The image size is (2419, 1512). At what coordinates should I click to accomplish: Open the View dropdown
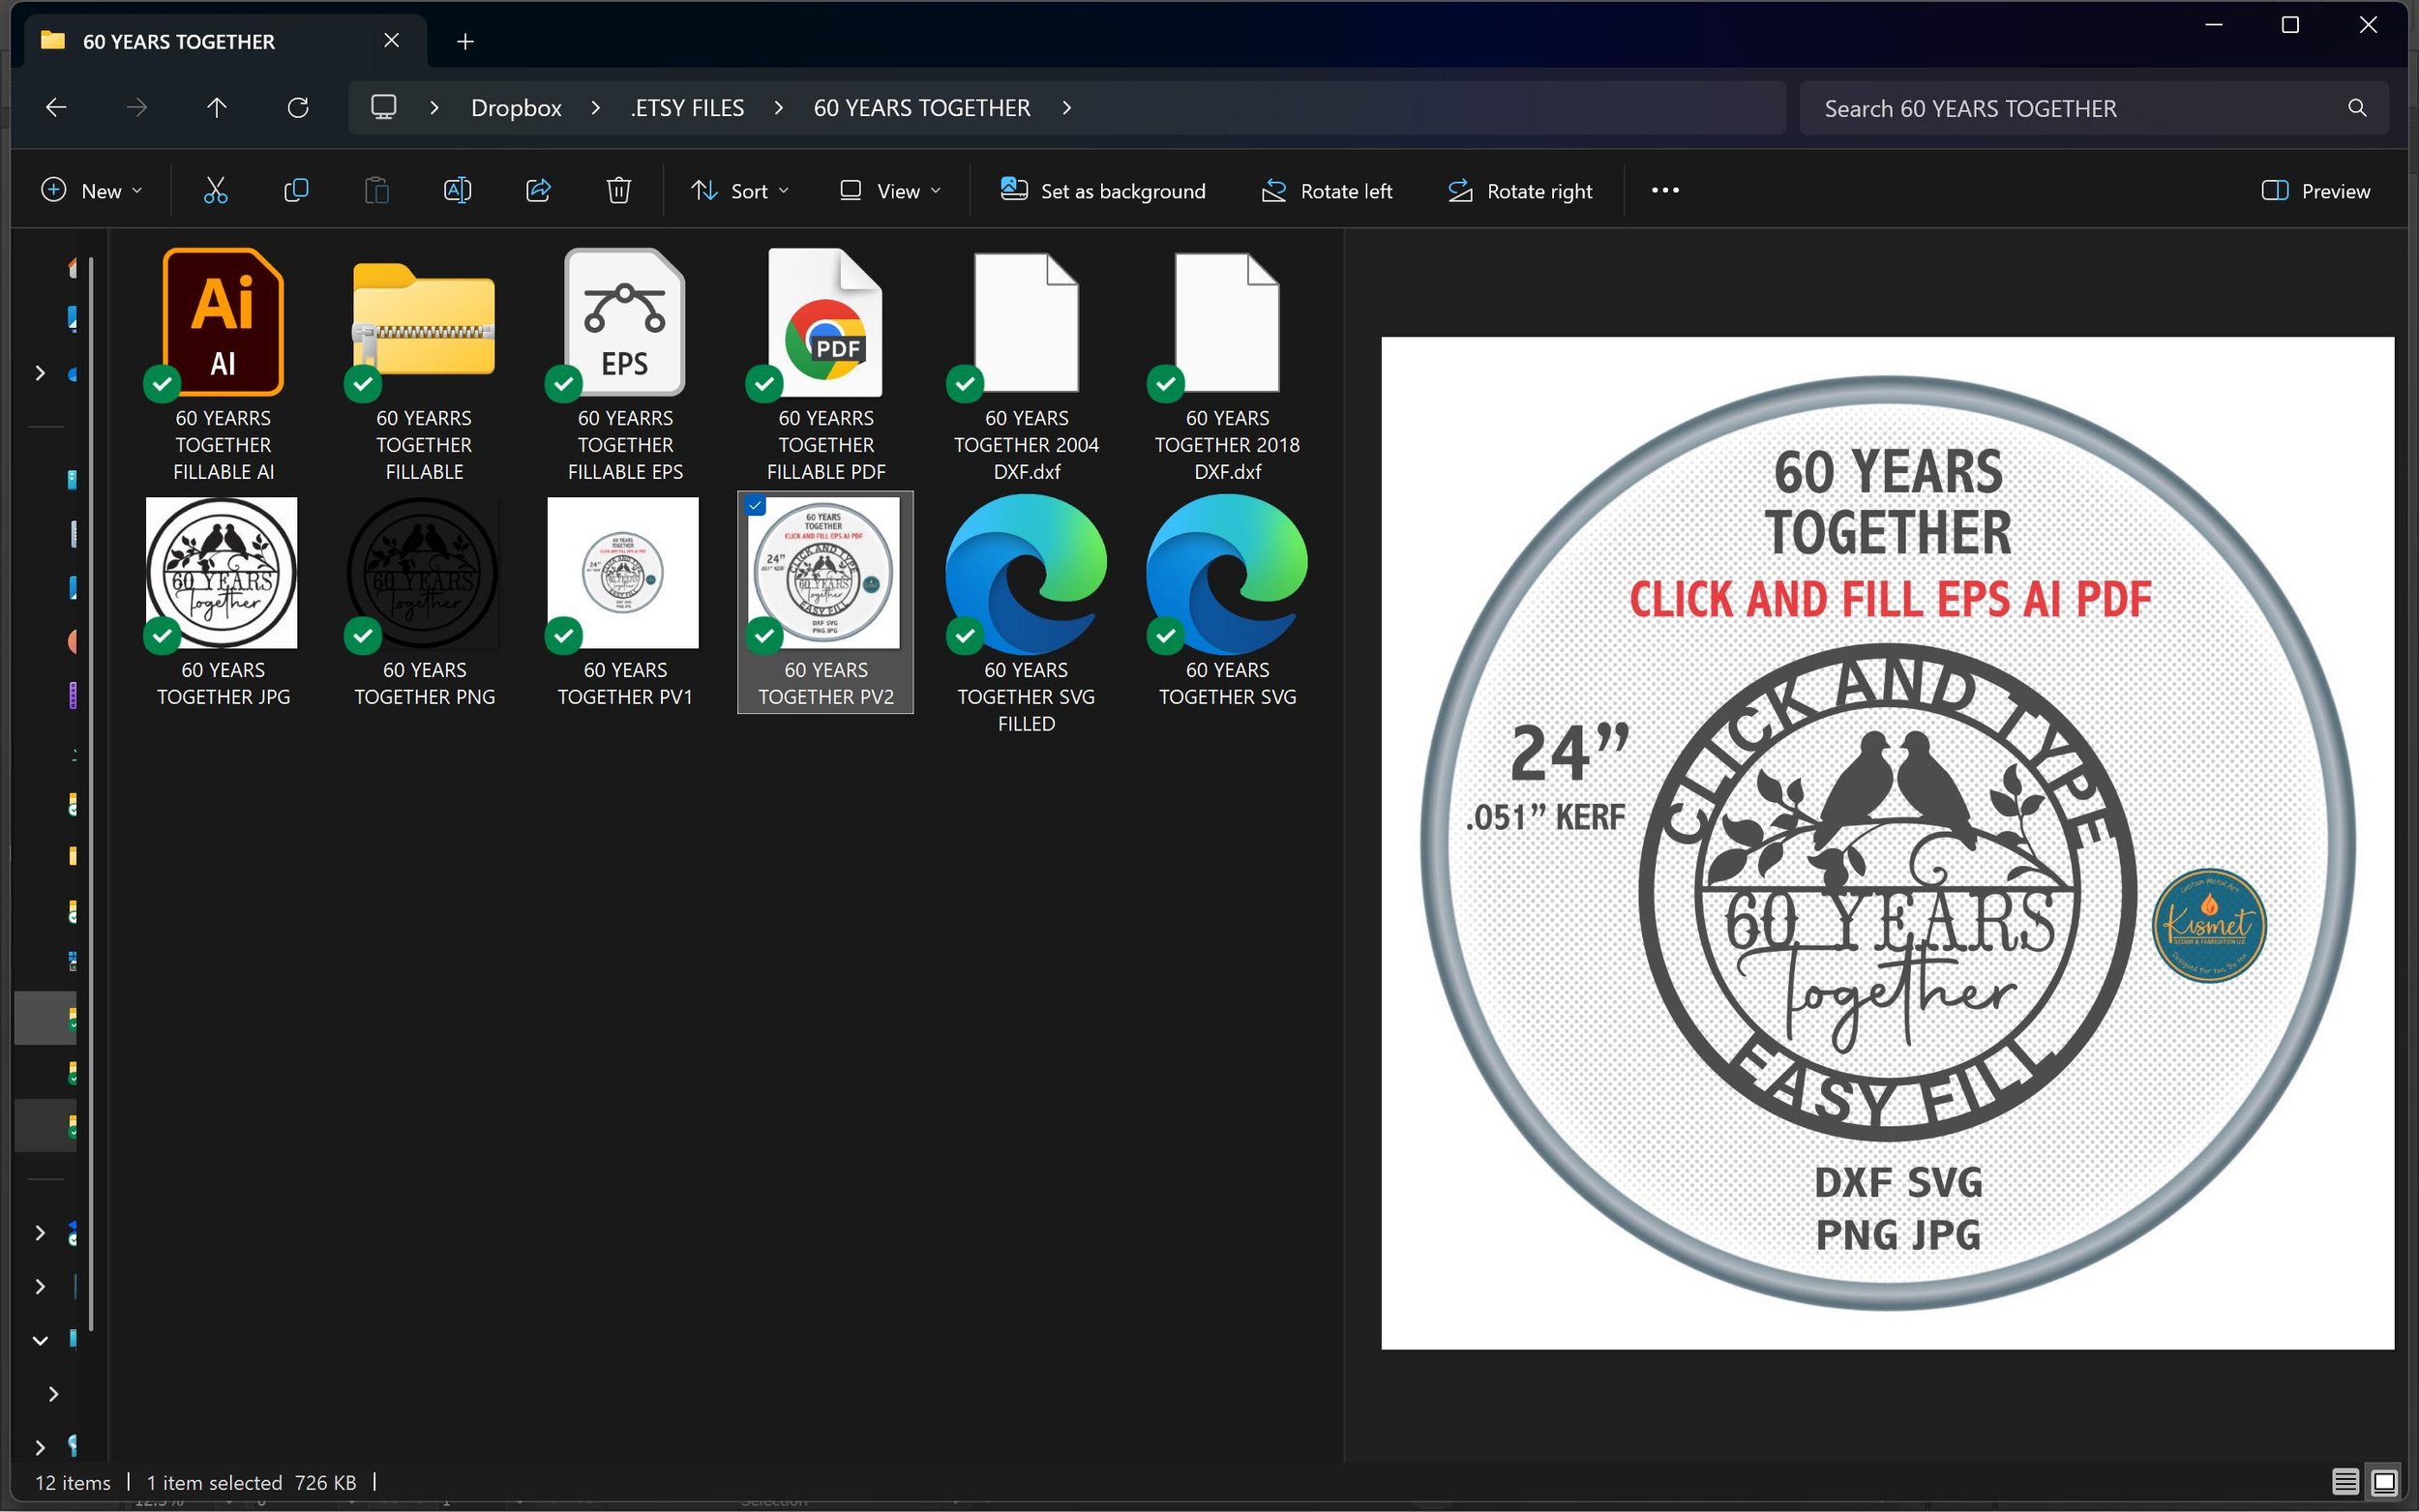(x=890, y=190)
